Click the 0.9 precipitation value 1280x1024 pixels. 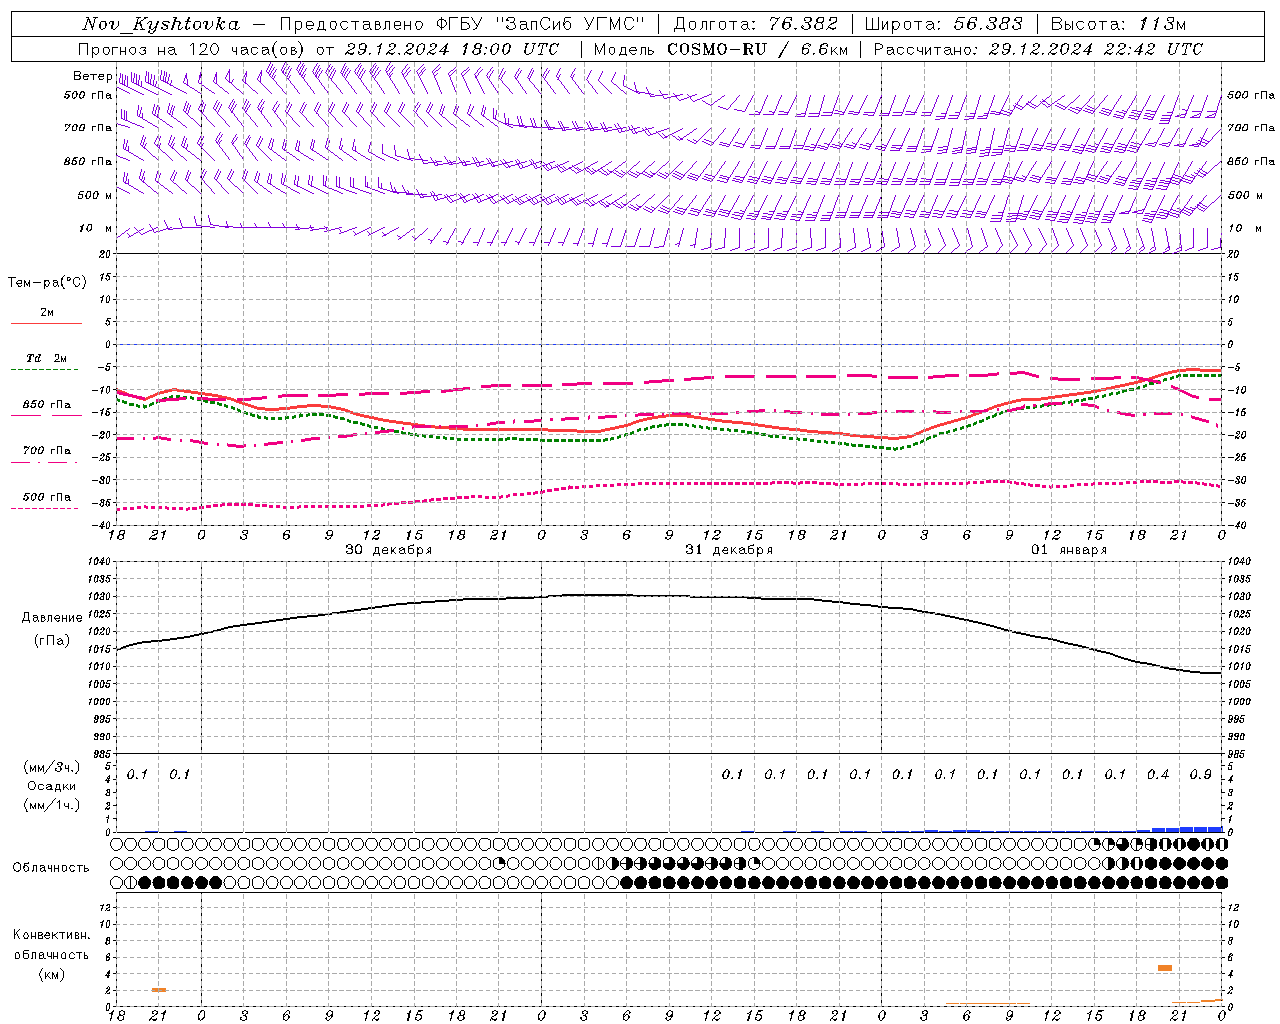pyautogui.click(x=1201, y=774)
